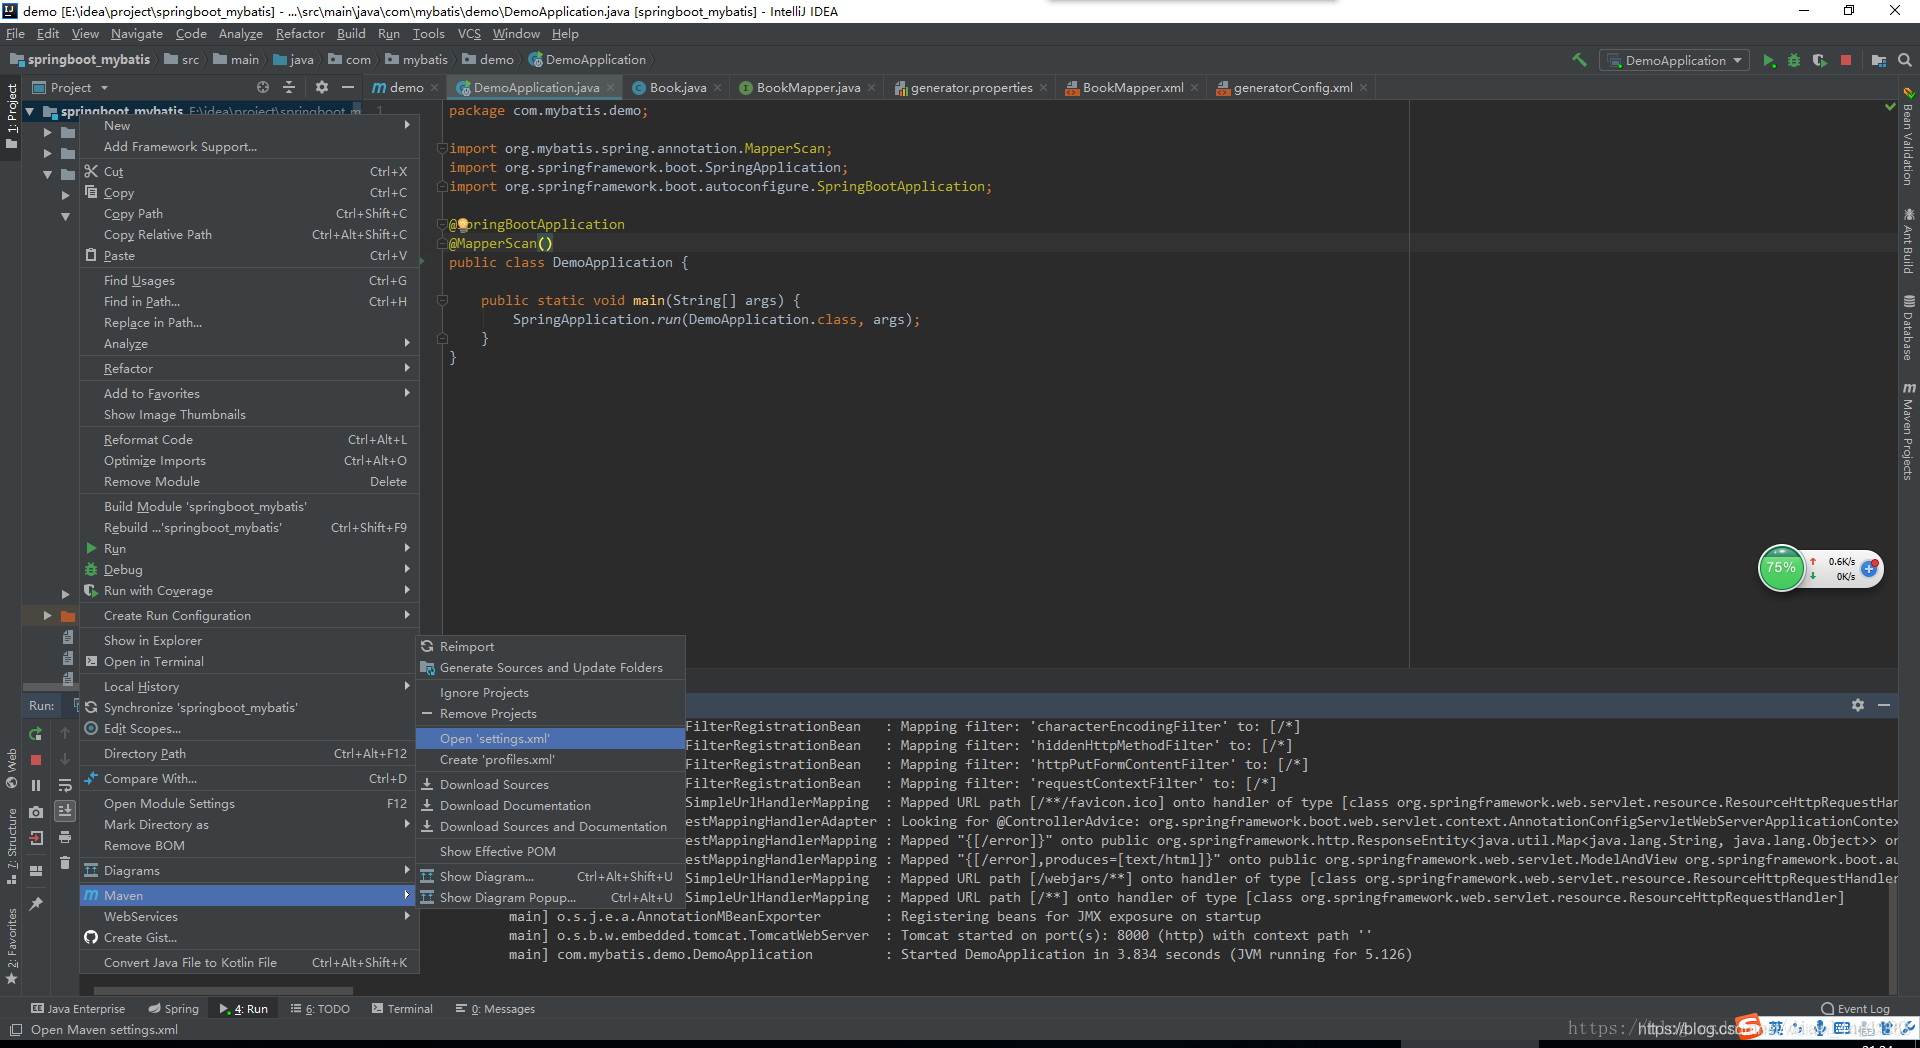Expand the Refactor submenu
The height and width of the screenshot is (1048, 1920).
[248, 369]
